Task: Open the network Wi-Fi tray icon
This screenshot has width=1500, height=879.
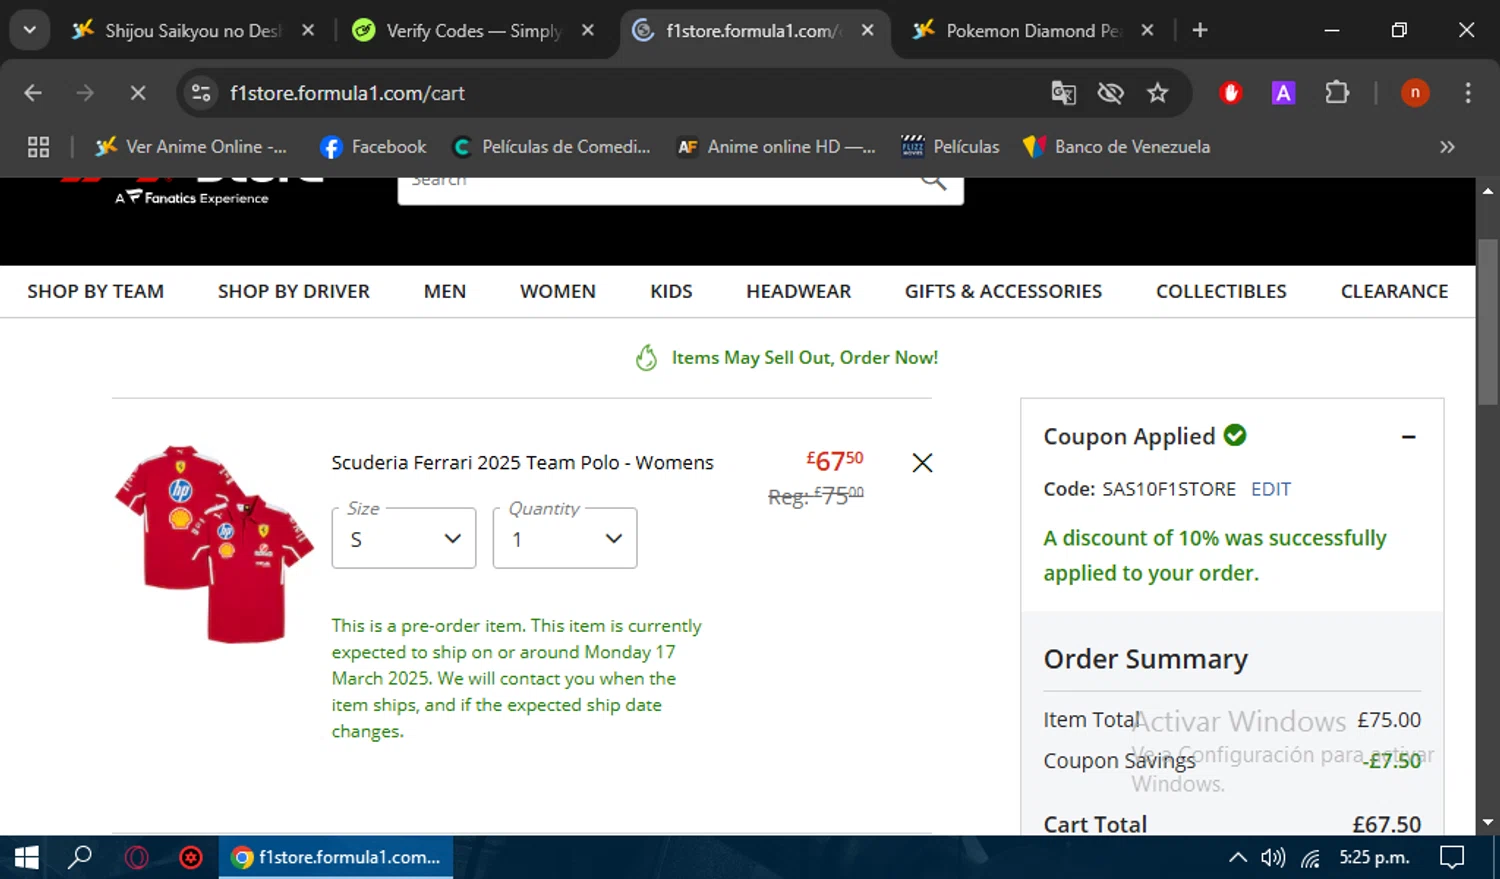Action: 1310,857
